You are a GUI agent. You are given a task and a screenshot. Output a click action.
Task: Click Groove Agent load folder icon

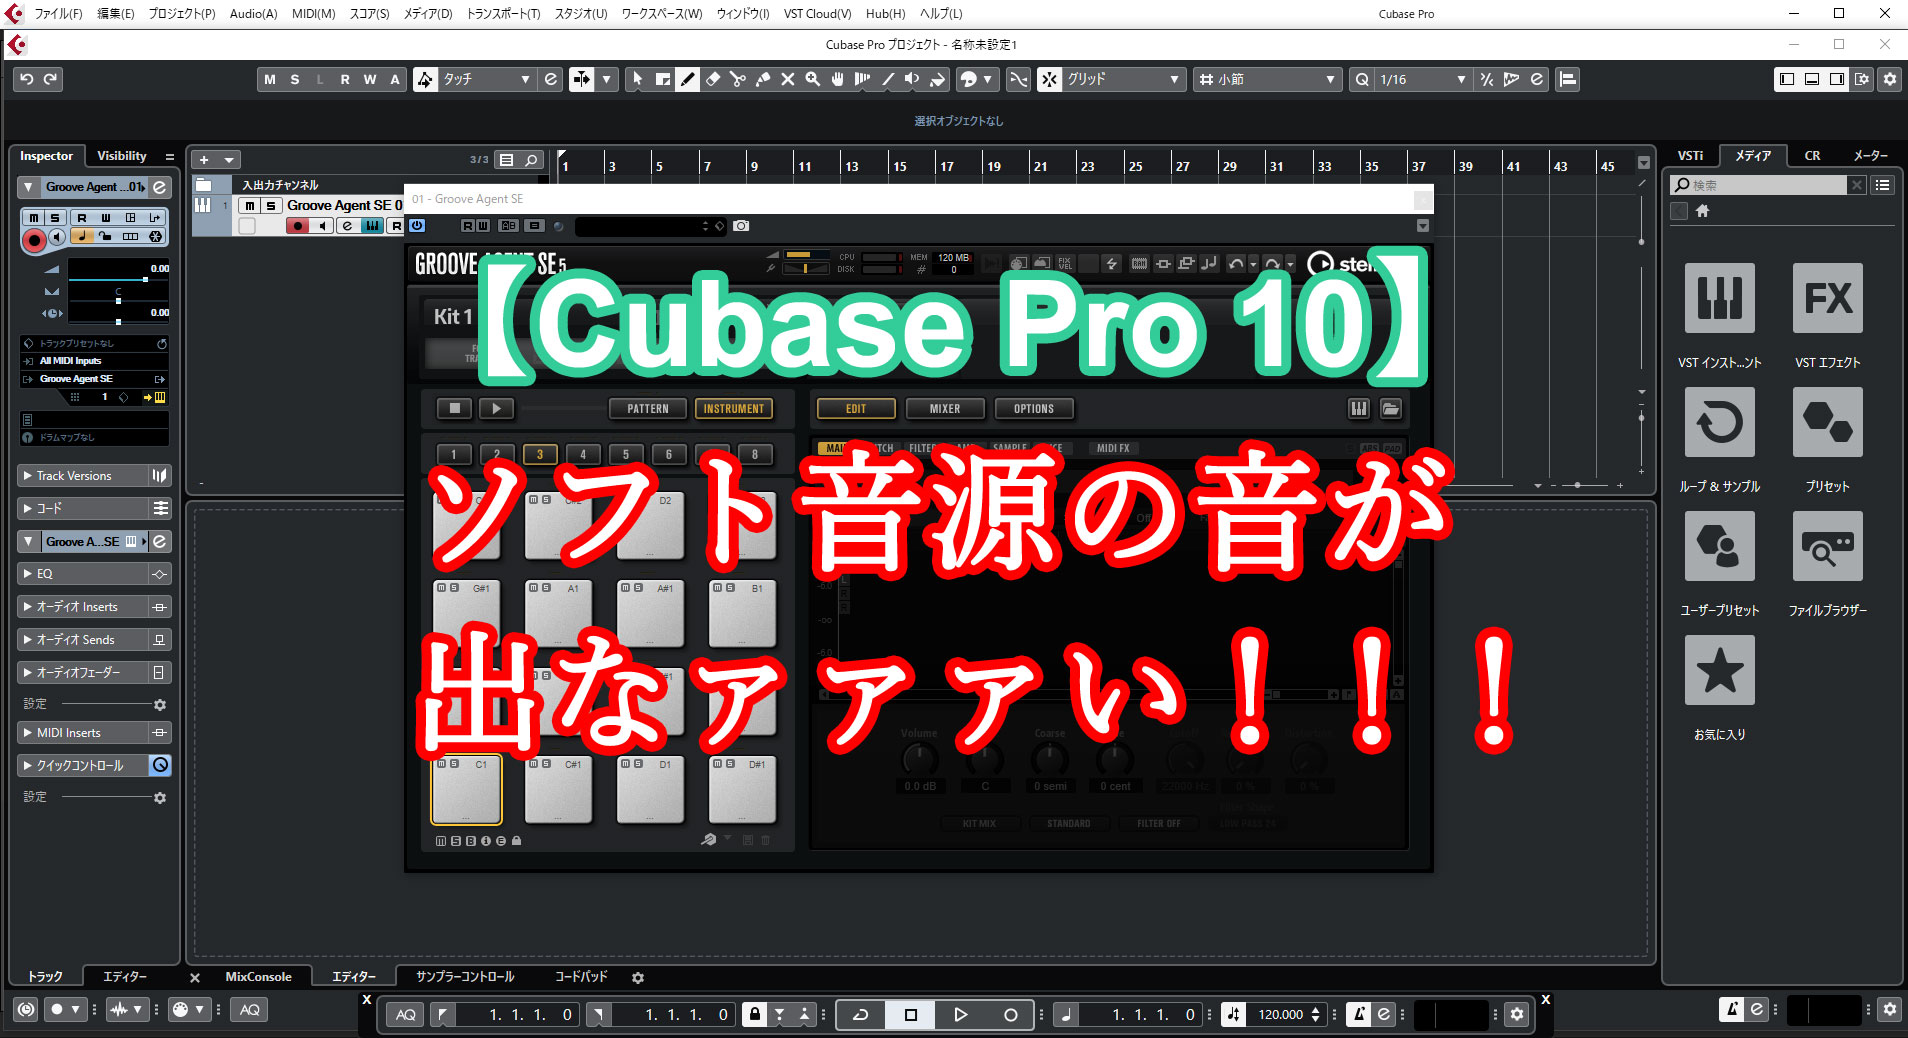pyautogui.click(x=1391, y=408)
